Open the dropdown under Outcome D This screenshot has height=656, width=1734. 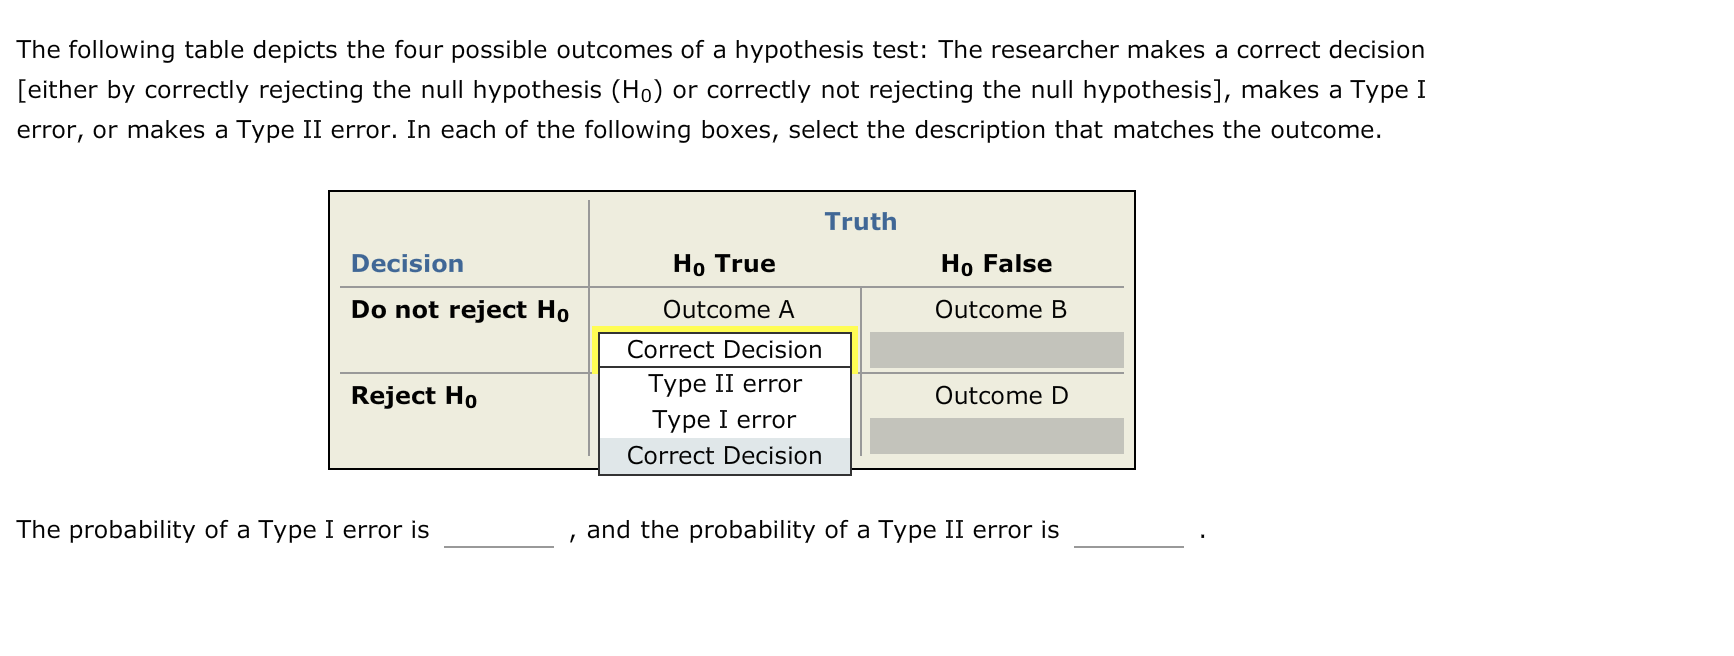point(996,433)
